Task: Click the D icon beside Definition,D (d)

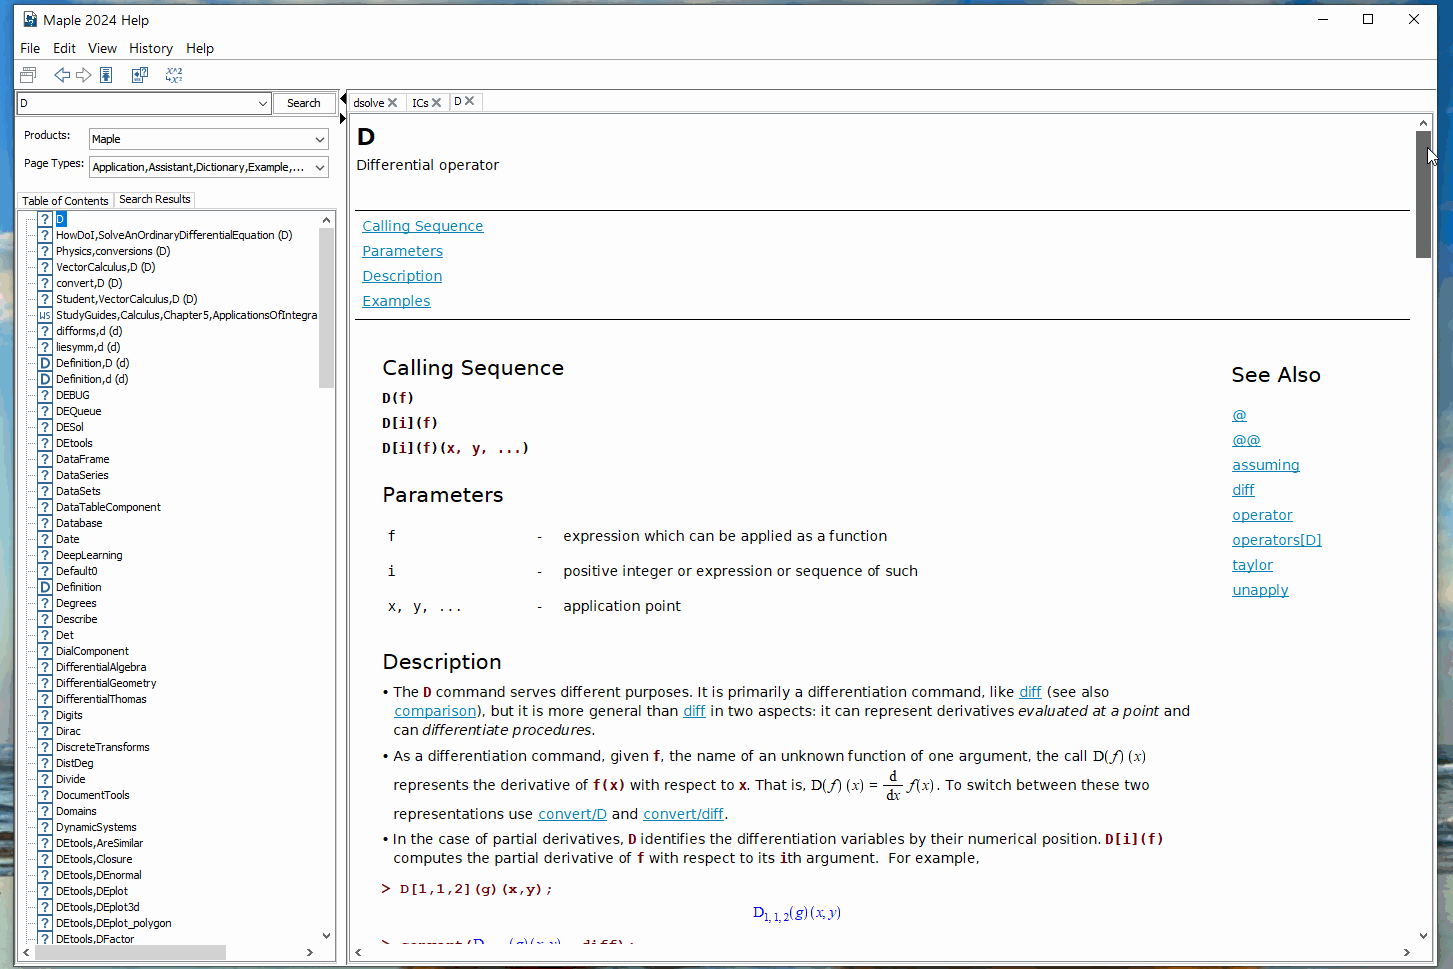Action: pos(45,363)
